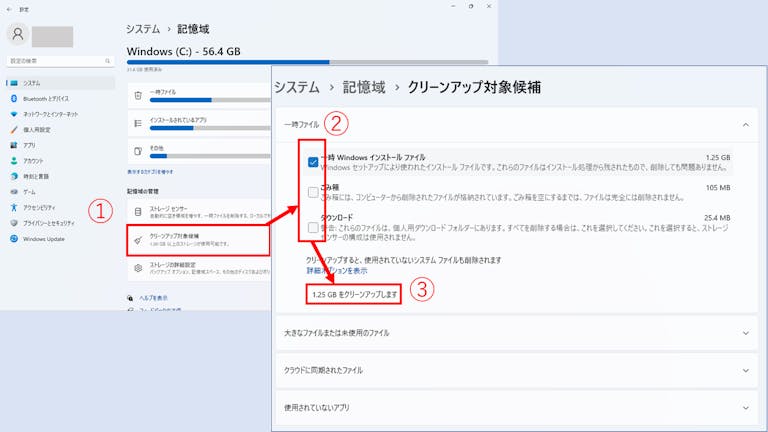Viewport: 768px width, 432px height.
Task: Click the trash icon beside 一時ファイル
Action: (138, 96)
